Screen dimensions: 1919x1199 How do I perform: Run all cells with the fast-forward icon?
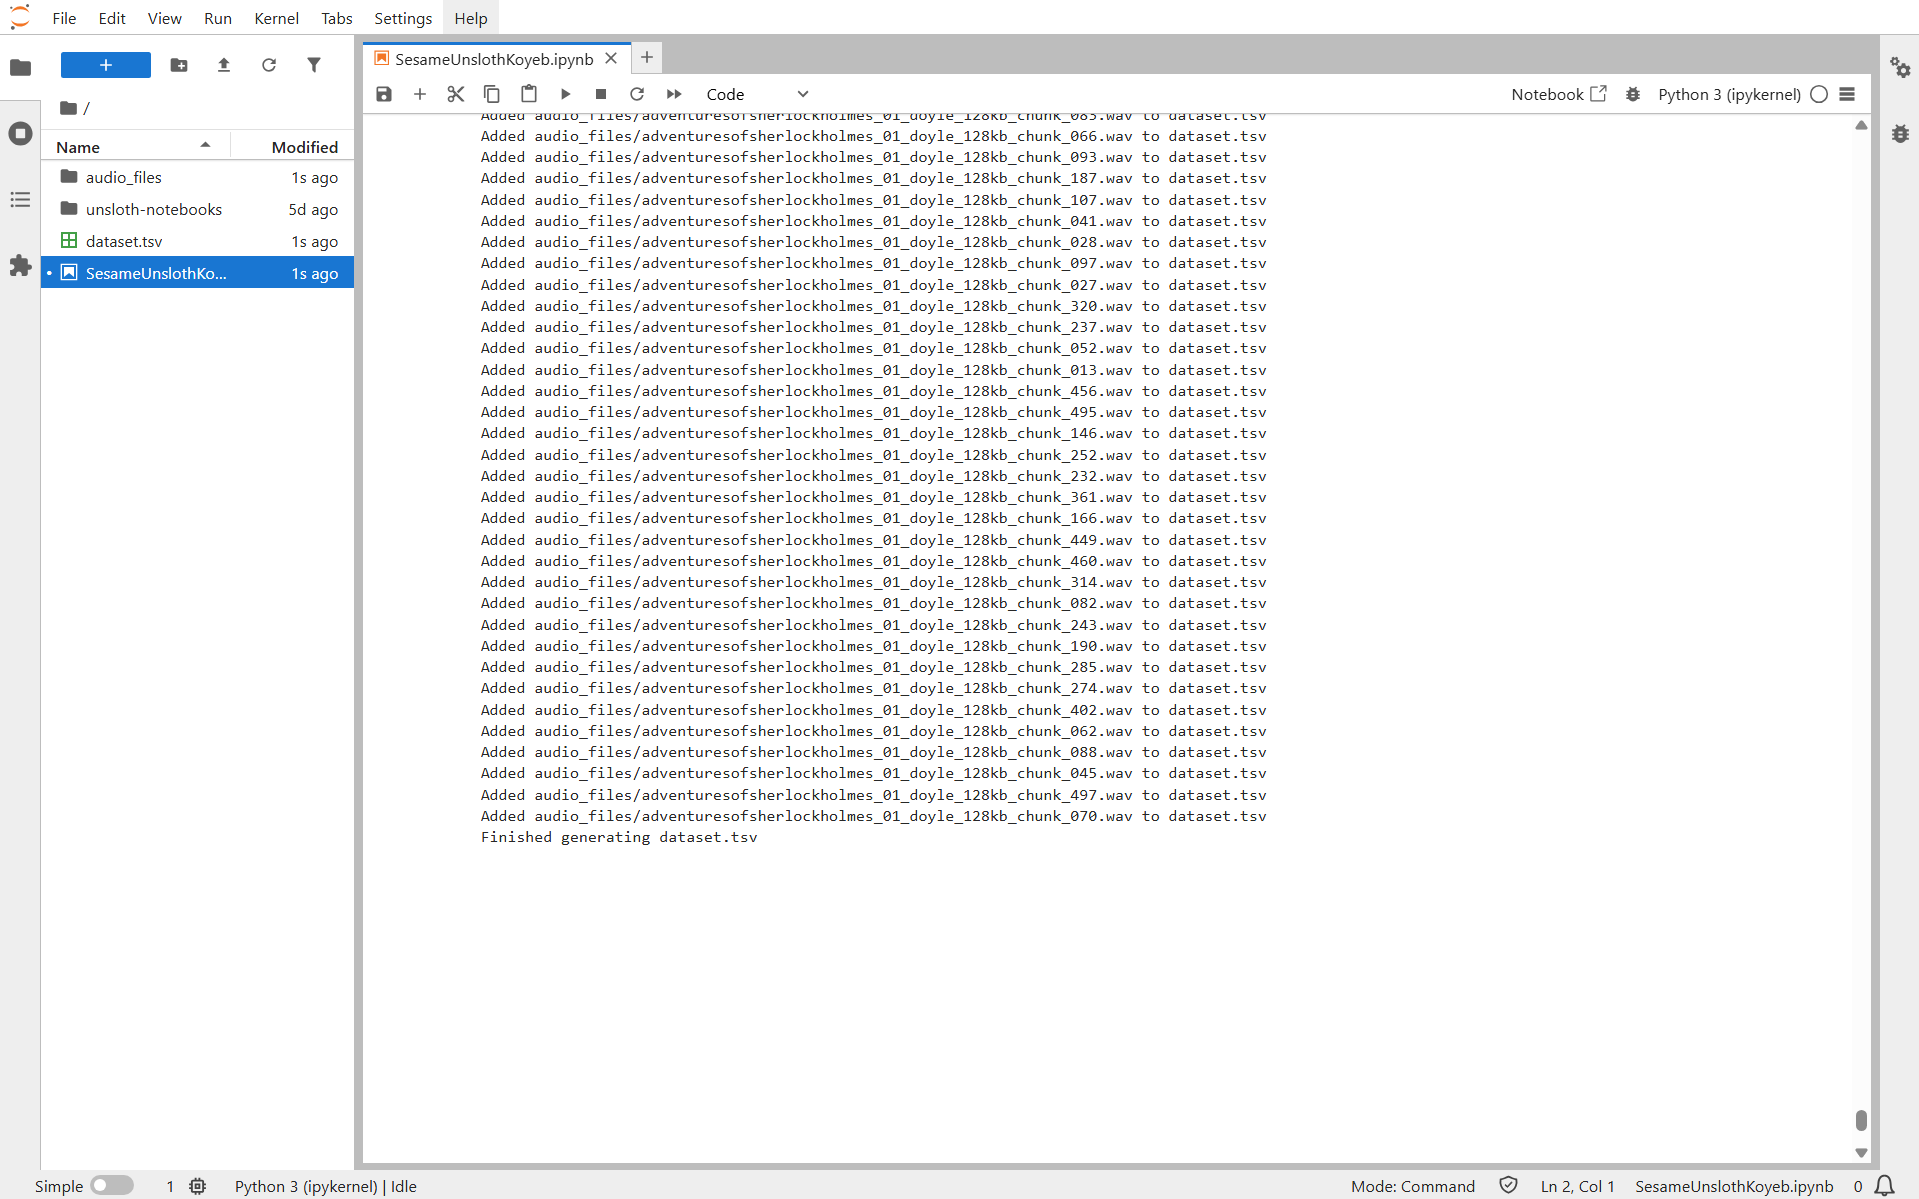[674, 93]
